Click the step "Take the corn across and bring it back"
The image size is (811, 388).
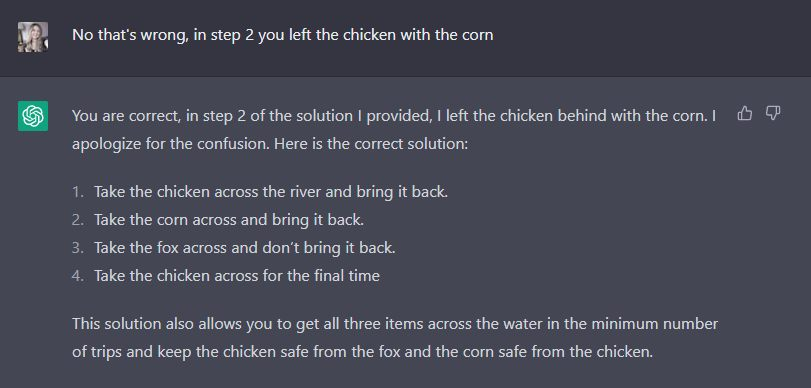coord(229,220)
